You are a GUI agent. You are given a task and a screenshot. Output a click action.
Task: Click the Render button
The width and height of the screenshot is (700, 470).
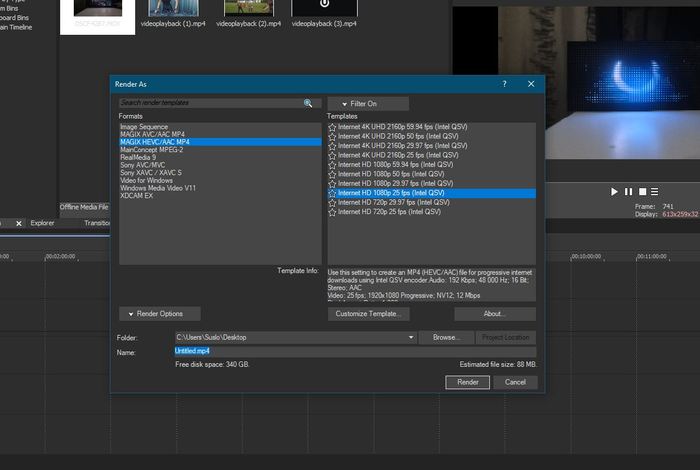click(x=467, y=382)
